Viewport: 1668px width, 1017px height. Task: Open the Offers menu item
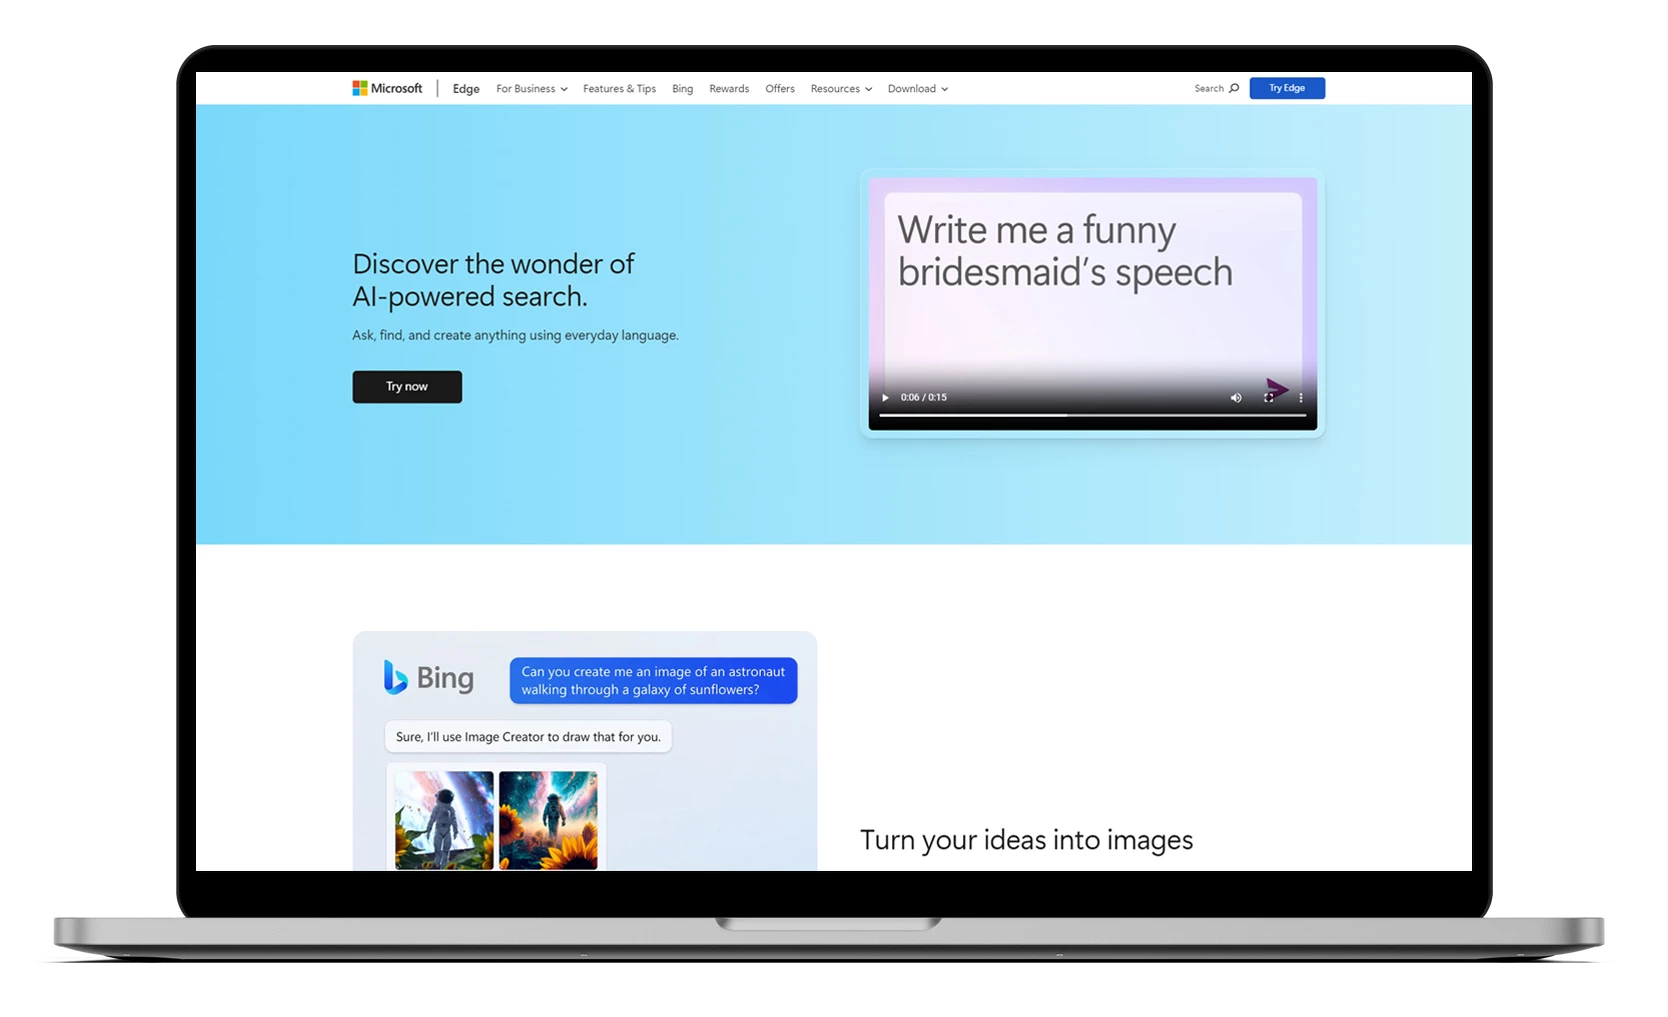tap(780, 89)
